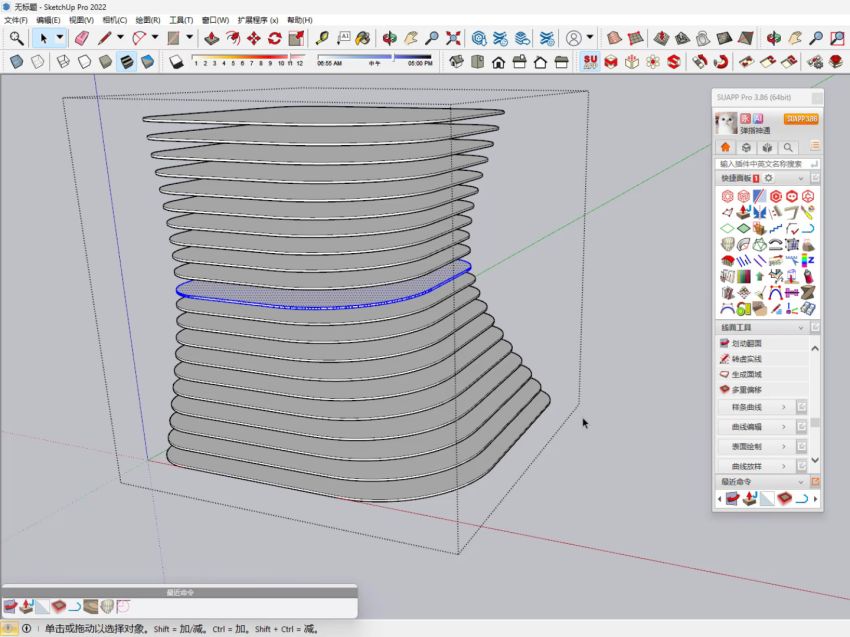
Task: Click the SUAPP tool list scrollbar thumb
Action: click(x=815, y=422)
